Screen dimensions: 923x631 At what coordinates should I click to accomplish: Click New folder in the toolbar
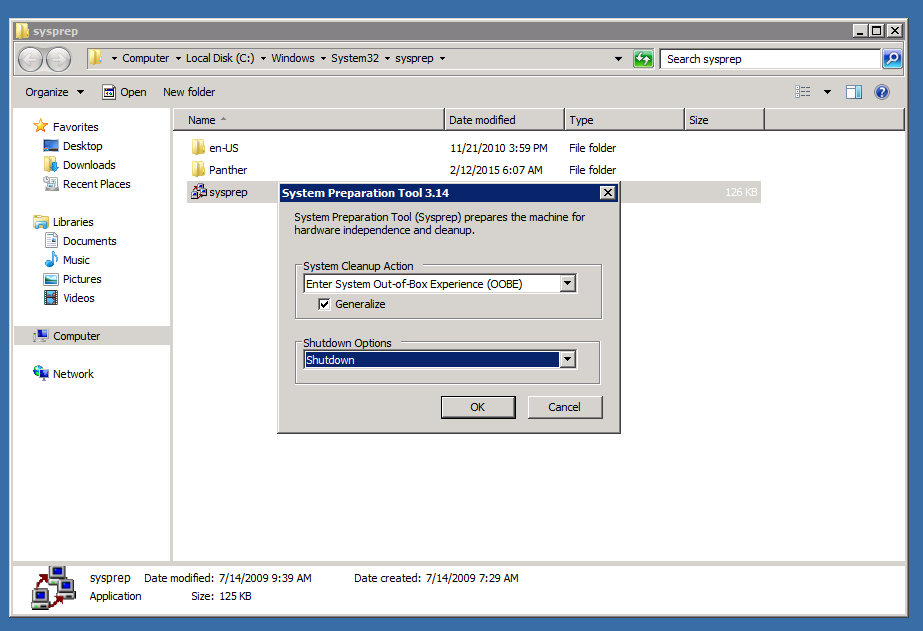(189, 92)
